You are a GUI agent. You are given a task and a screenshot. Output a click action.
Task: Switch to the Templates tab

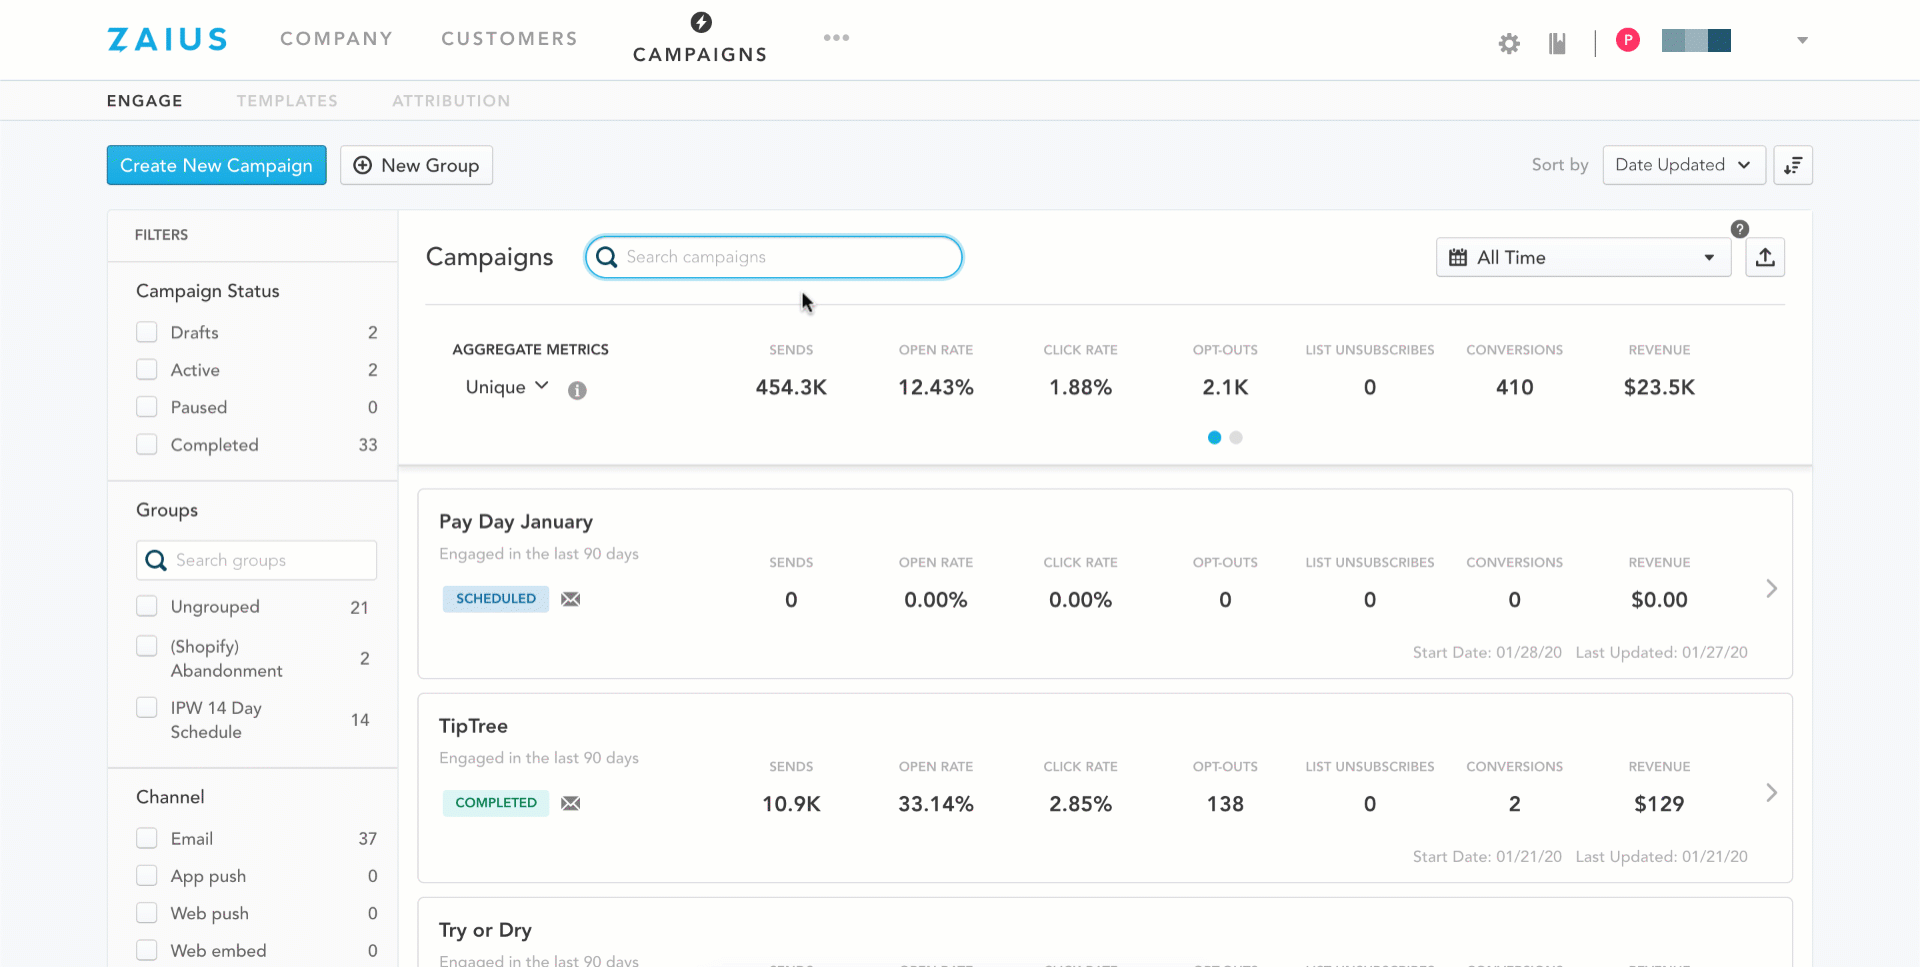click(287, 101)
